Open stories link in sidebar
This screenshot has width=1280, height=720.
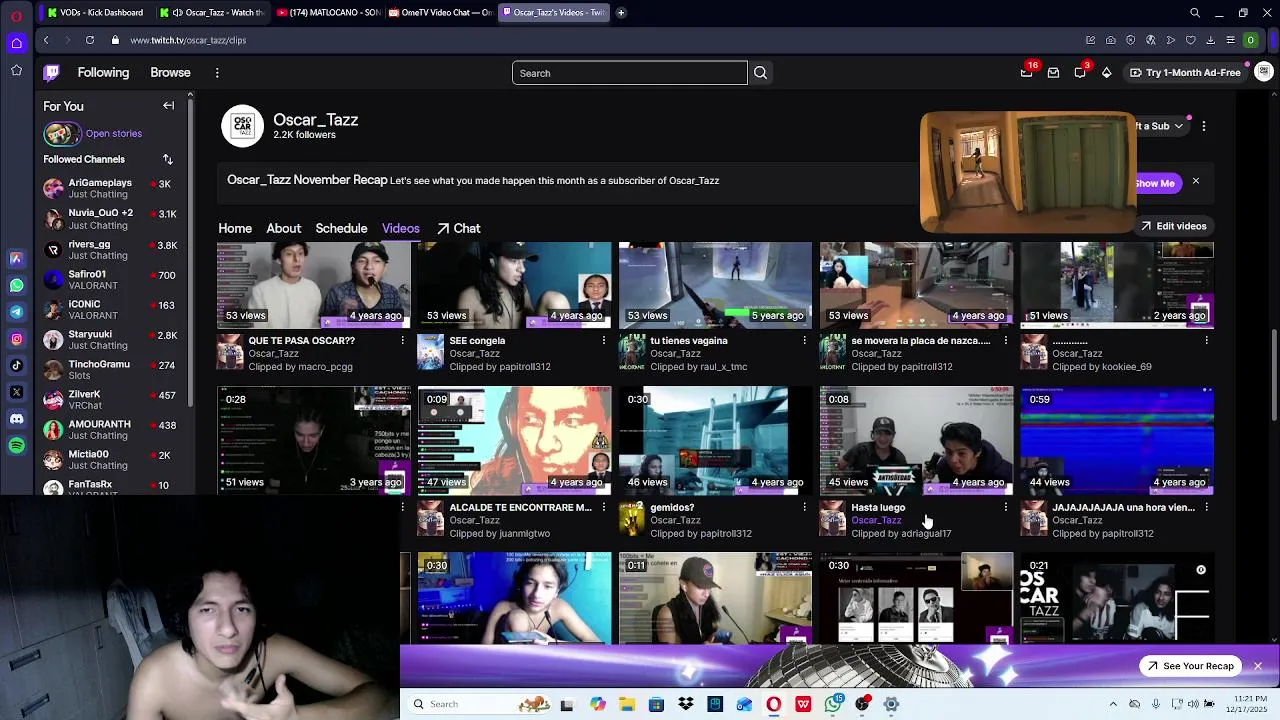(113, 133)
